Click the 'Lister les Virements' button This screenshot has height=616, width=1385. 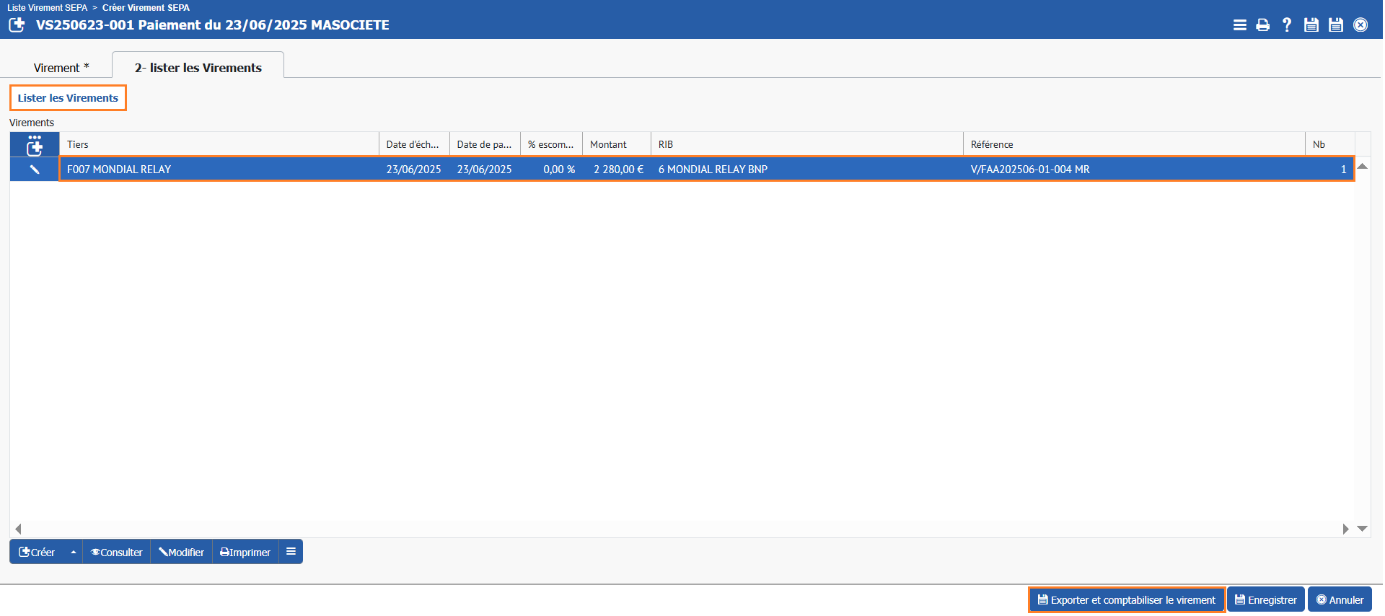pyautogui.click(x=68, y=98)
